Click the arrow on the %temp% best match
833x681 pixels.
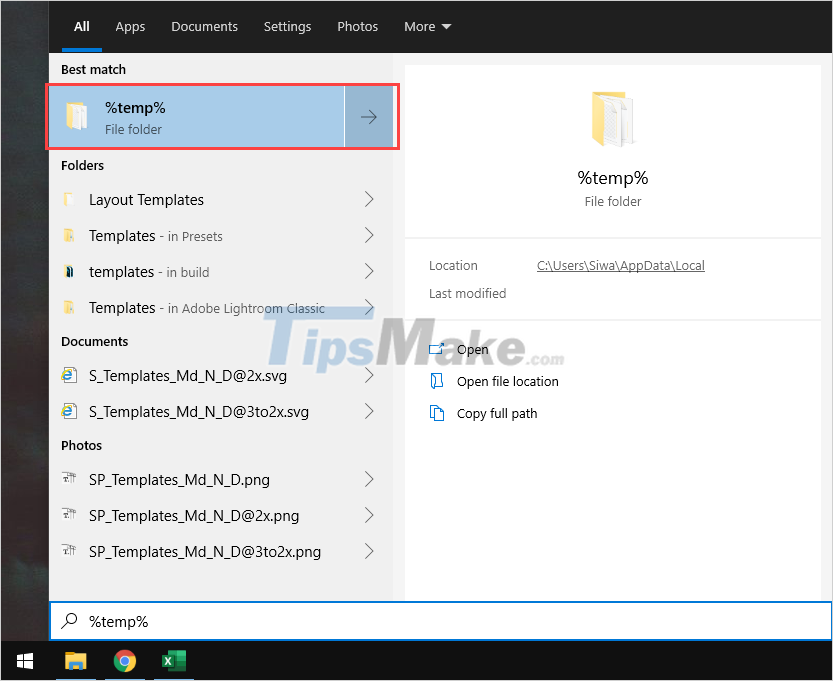tap(369, 116)
